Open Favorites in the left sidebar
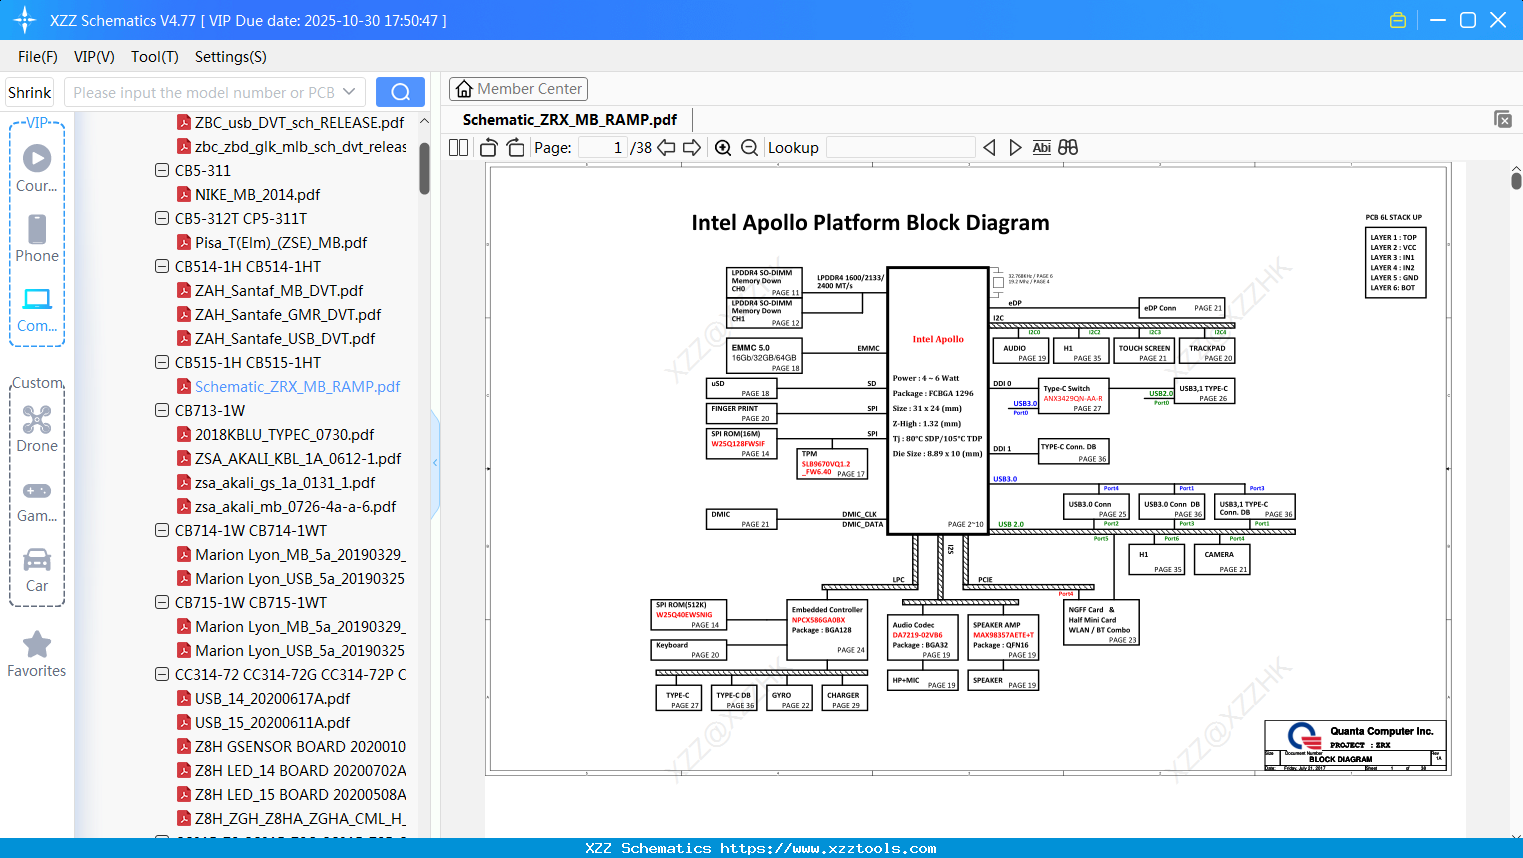Image resolution: width=1523 pixels, height=858 pixels. point(37,655)
